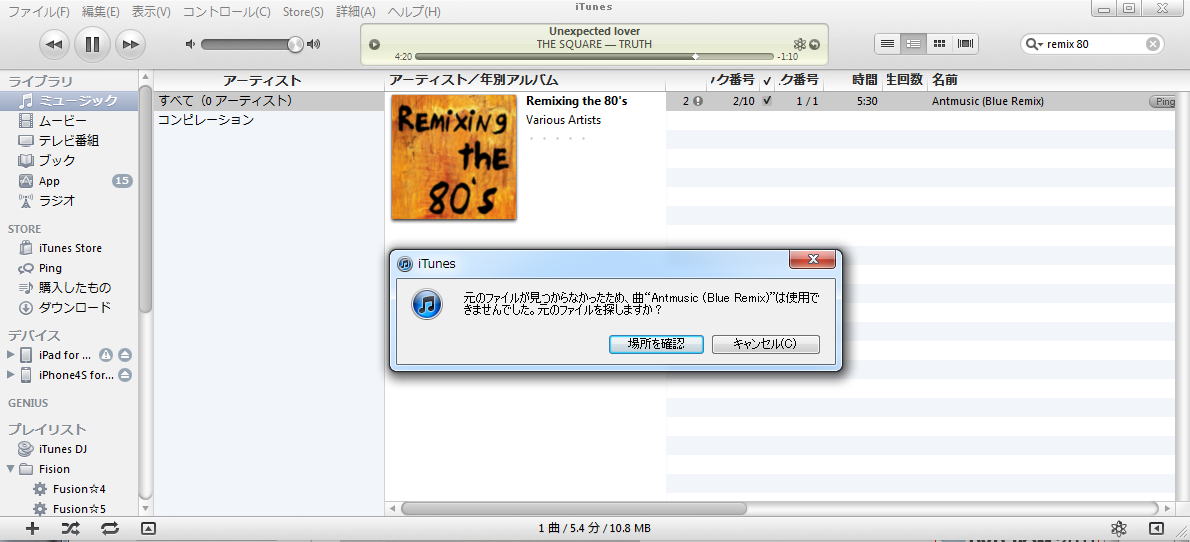Open the search options magnifier dropdown
This screenshot has width=1190, height=542.
1034,44
